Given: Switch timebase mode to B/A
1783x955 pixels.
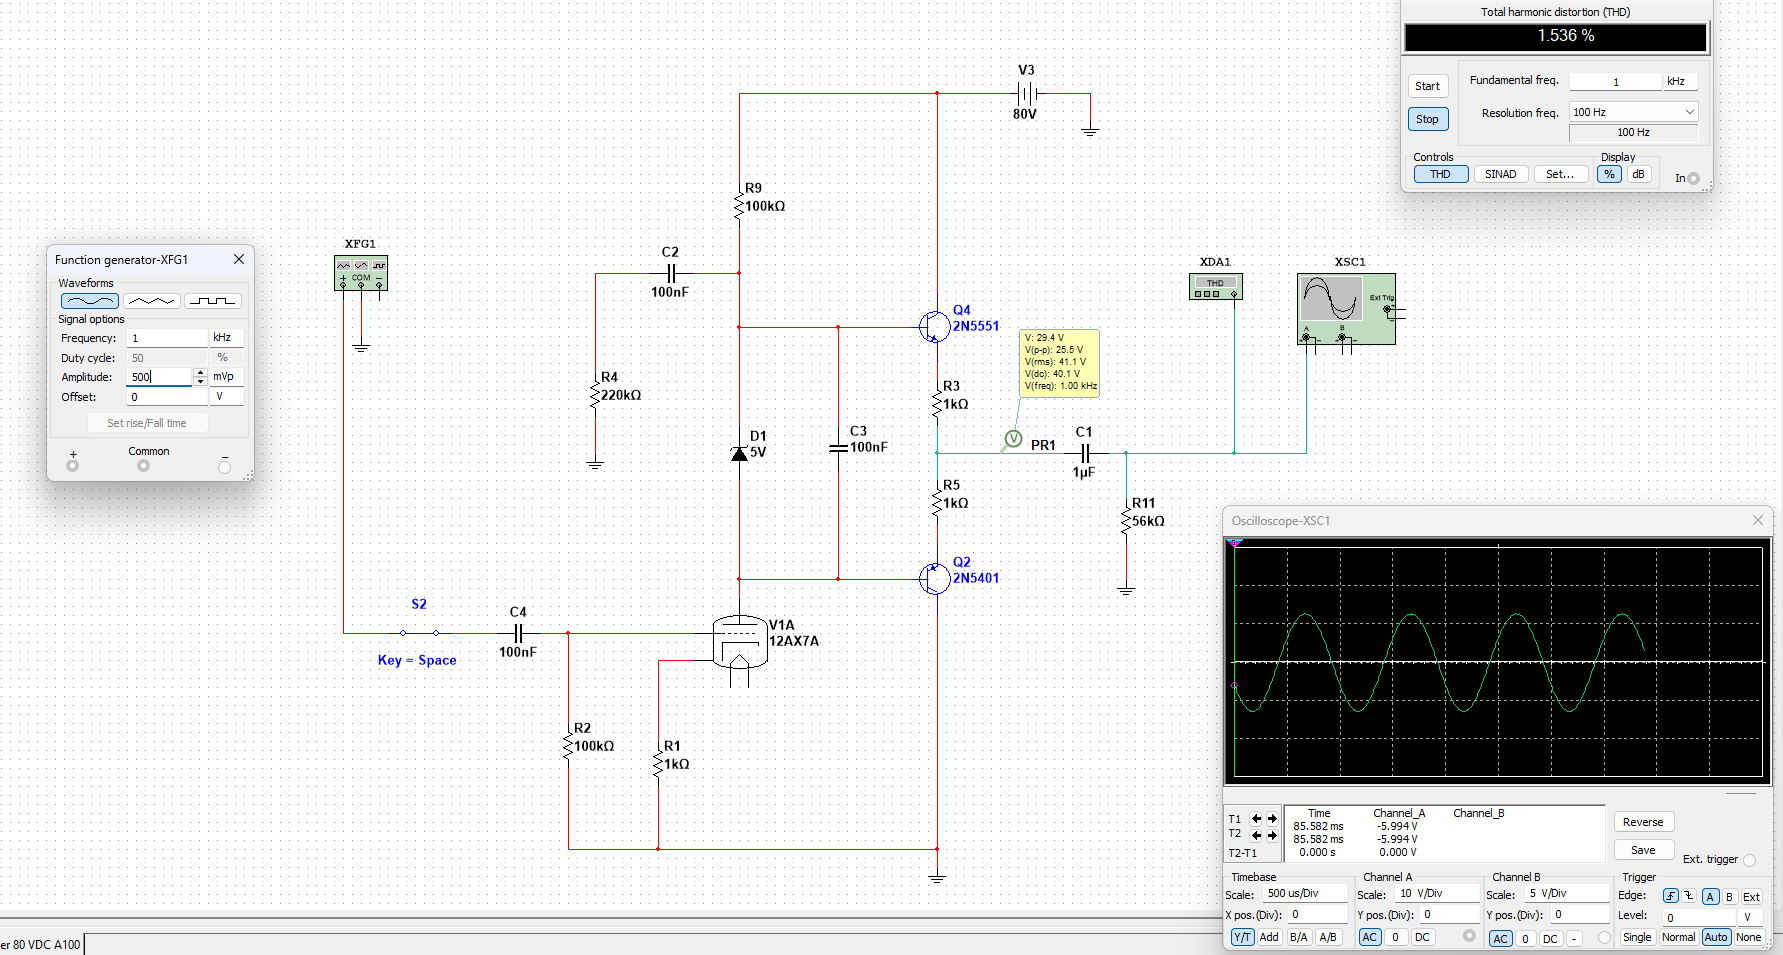Looking at the screenshot, I should click(x=1298, y=937).
